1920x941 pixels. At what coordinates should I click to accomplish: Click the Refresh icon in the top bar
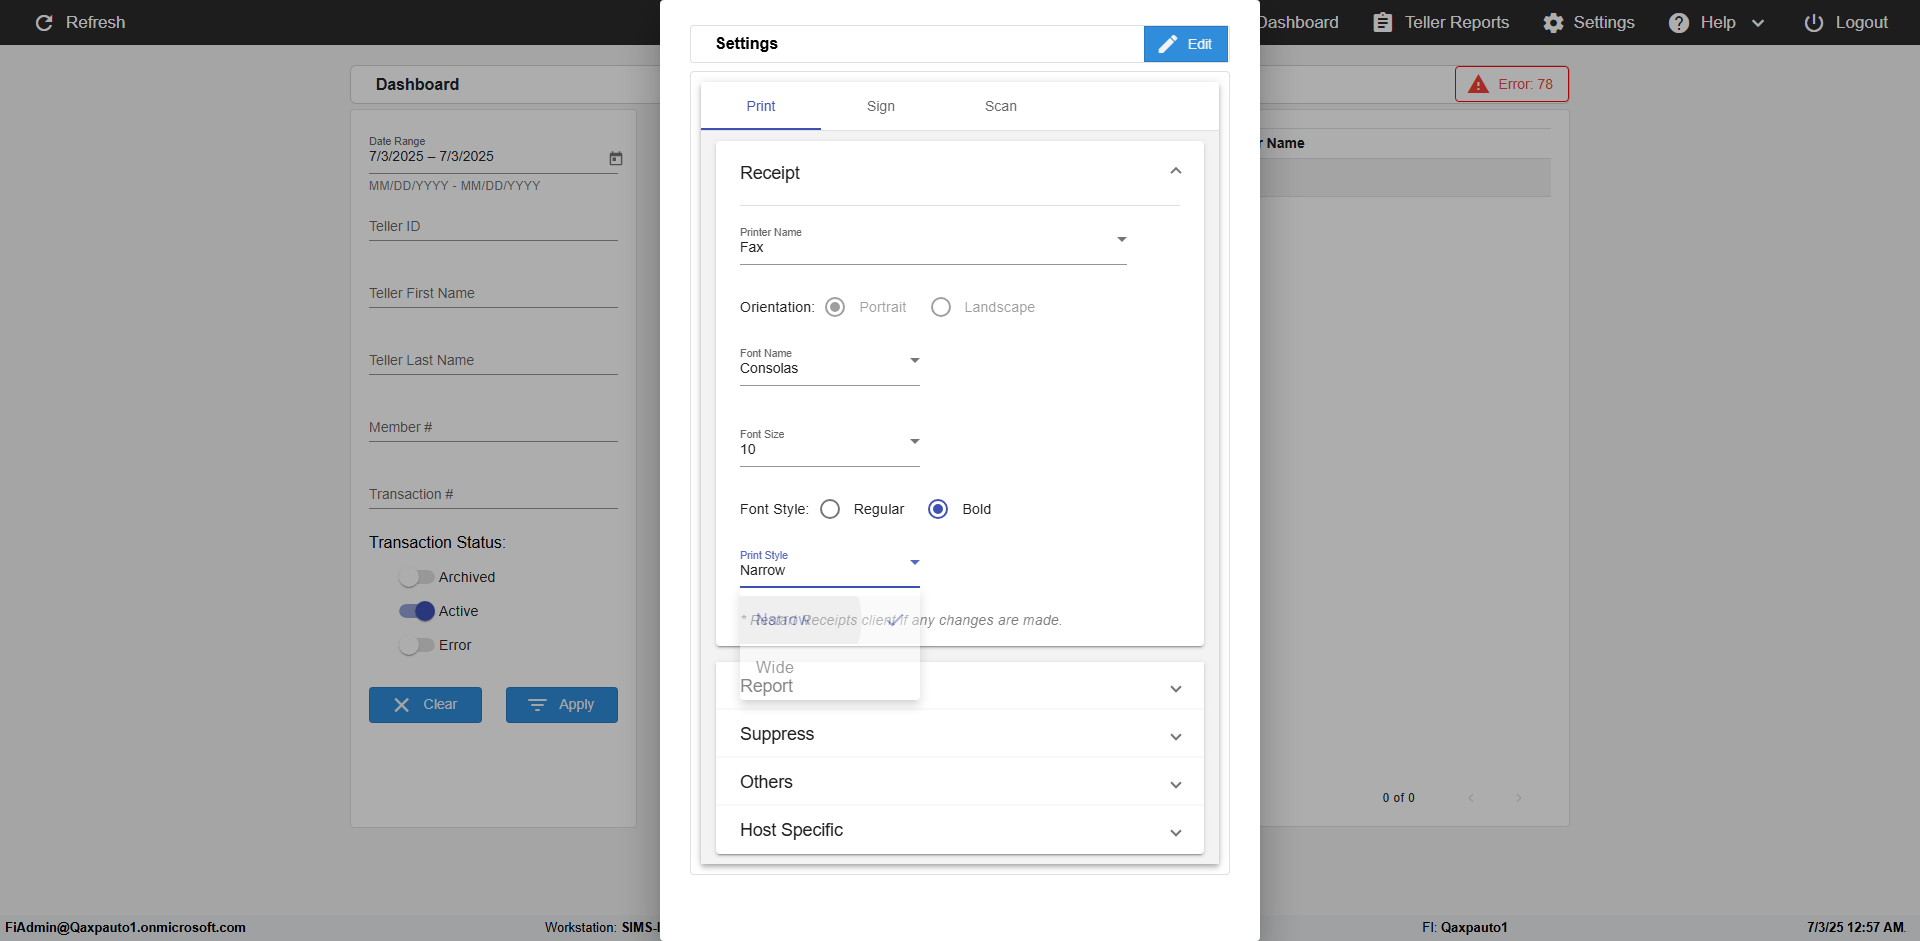[x=44, y=22]
